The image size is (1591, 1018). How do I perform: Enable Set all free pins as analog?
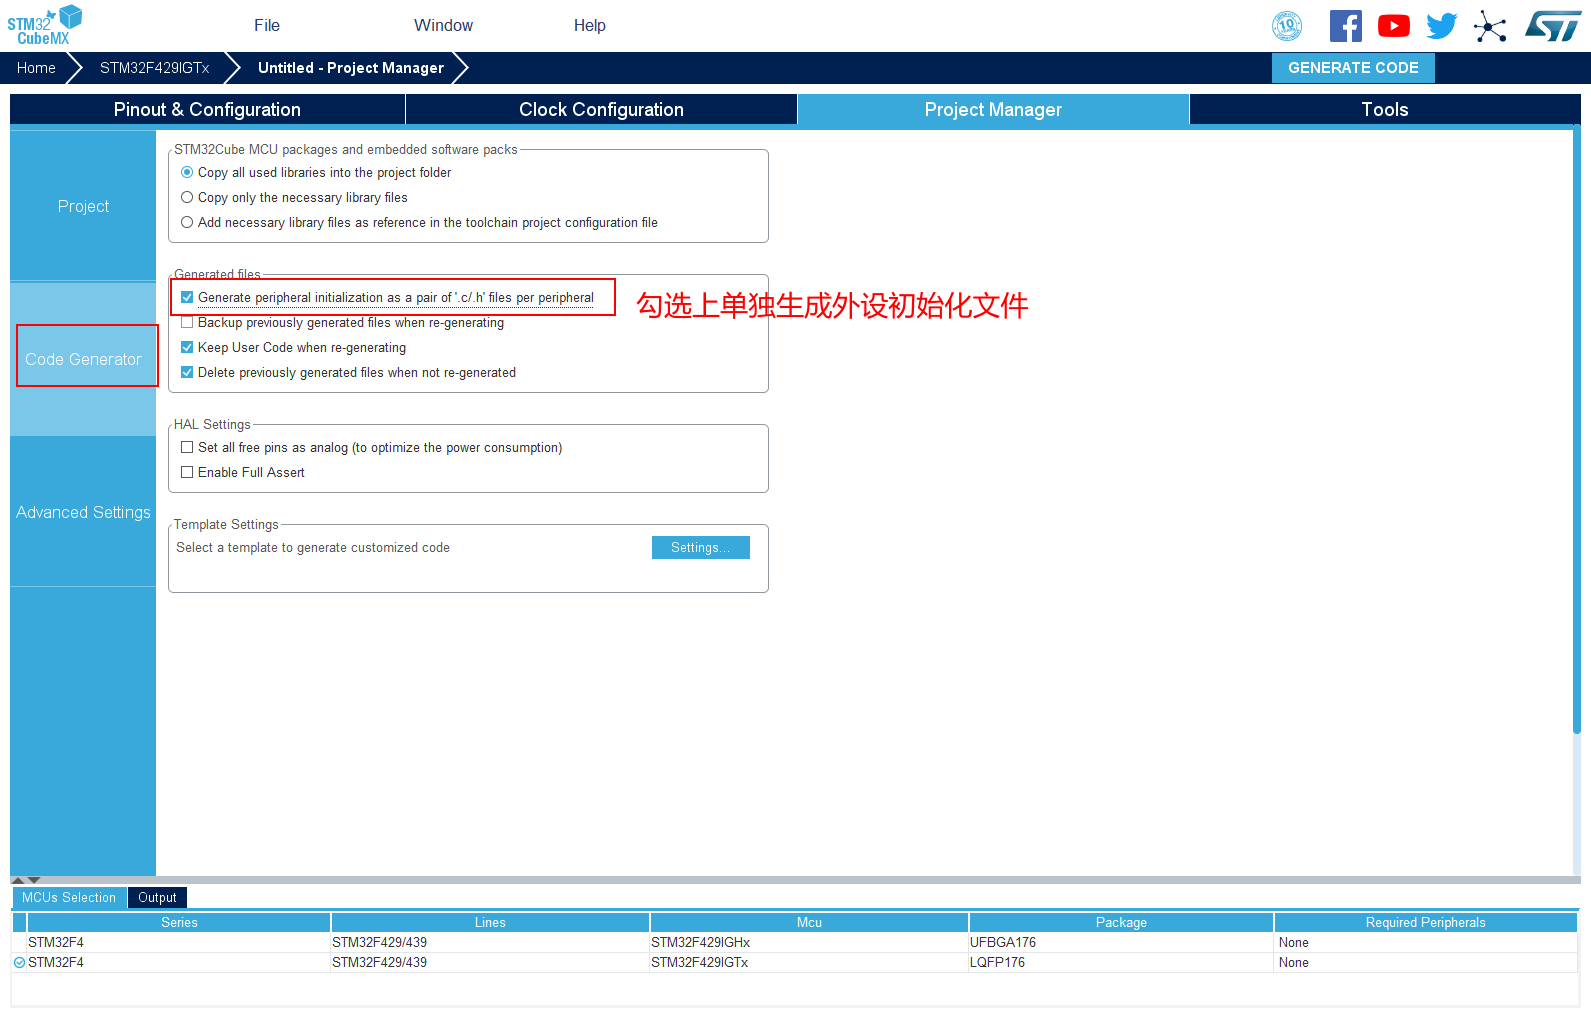pyautogui.click(x=187, y=447)
